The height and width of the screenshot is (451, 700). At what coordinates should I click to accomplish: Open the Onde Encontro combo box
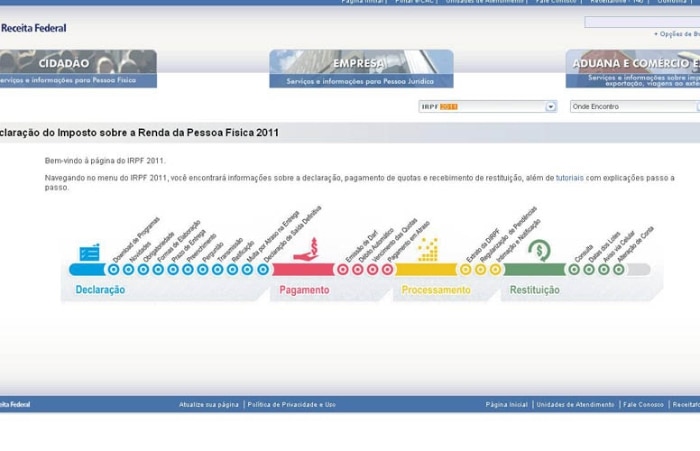pos(635,106)
